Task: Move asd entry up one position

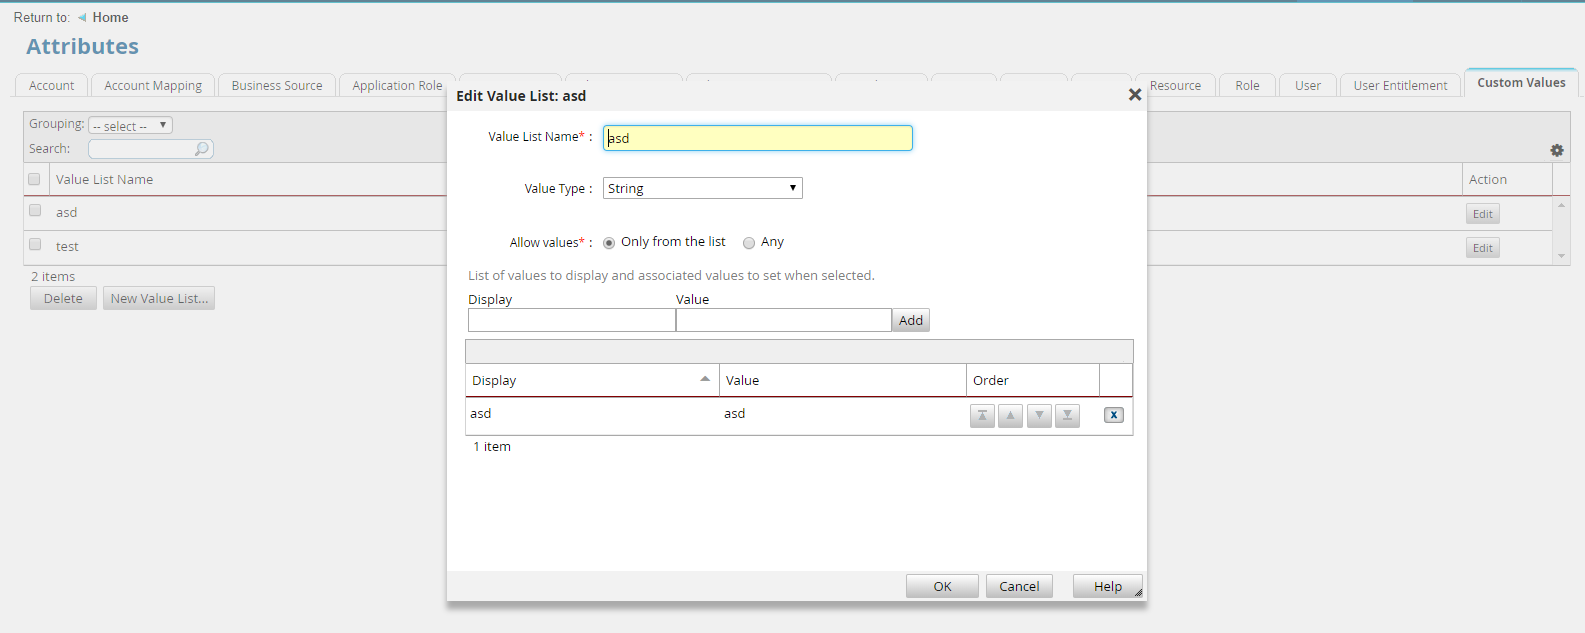Action: coord(1010,416)
